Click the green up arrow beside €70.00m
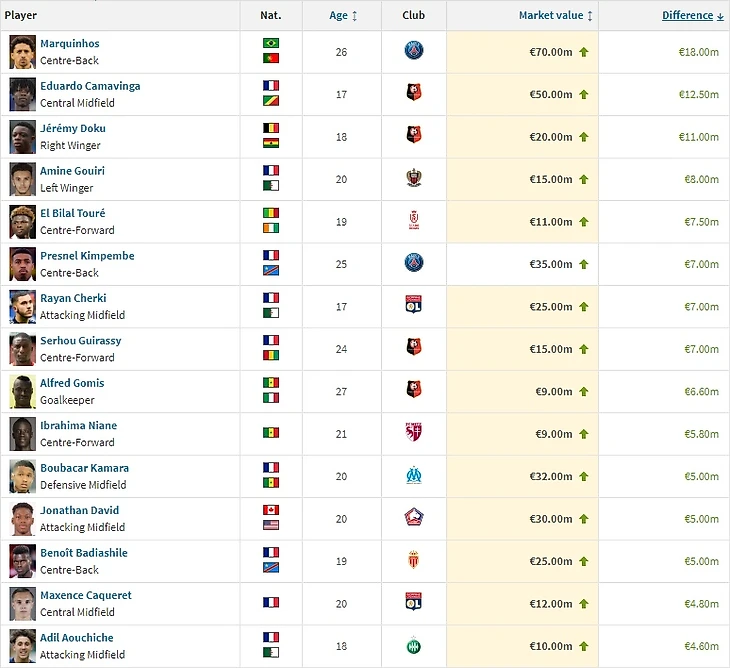The height and width of the screenshot is (668, 730). pyautogui.click(x=584, y=52)
